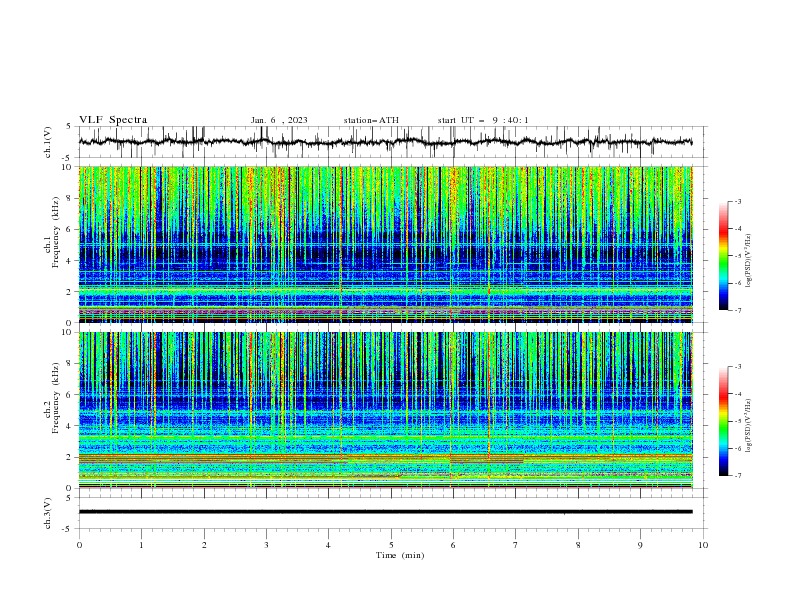Click the "start UT = 9 :40: 1" text
Image resolution: width=792 pixels, height=612 pixels.
tap(483, 120)
